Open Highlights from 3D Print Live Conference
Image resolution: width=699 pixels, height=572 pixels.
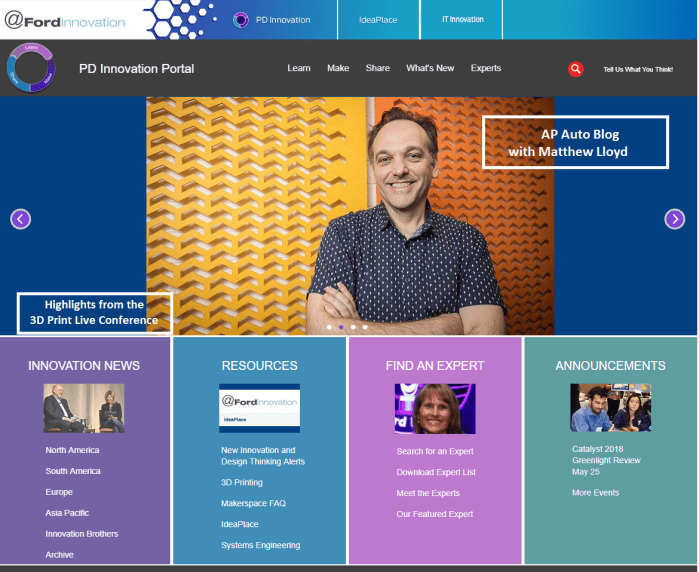coord(95,313)
